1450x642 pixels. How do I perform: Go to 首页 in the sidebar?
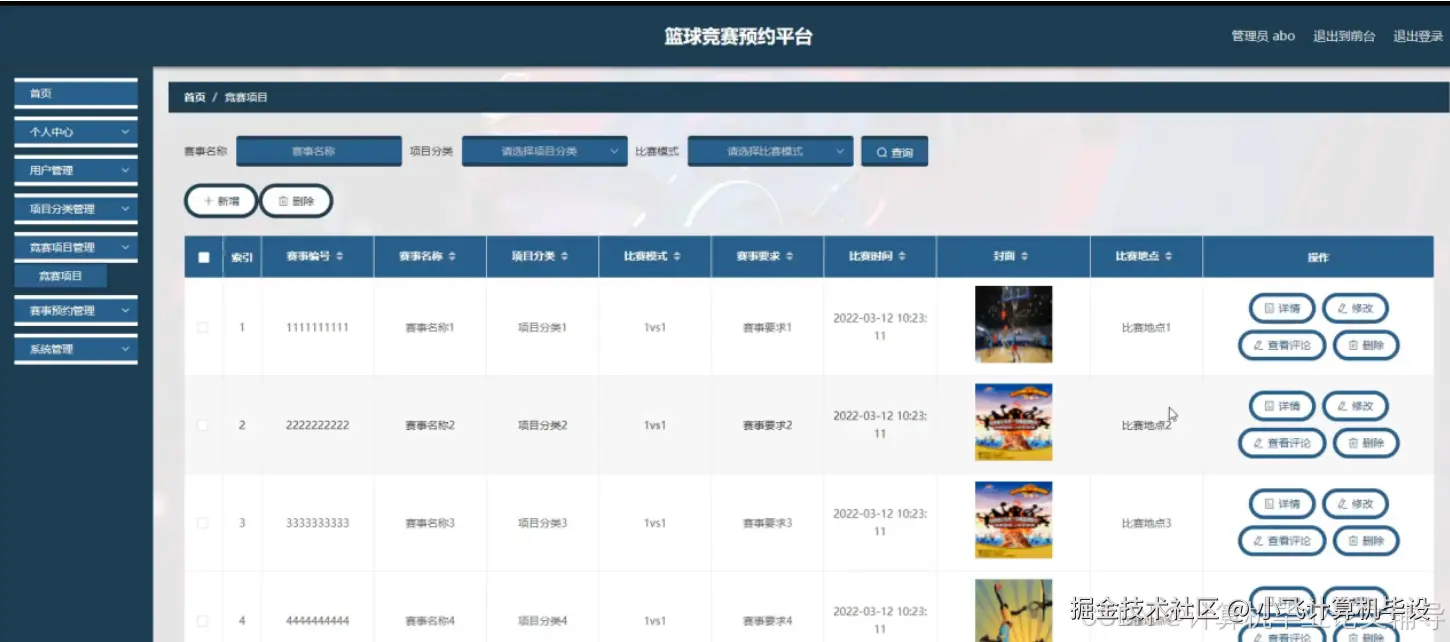pos(76,93)
